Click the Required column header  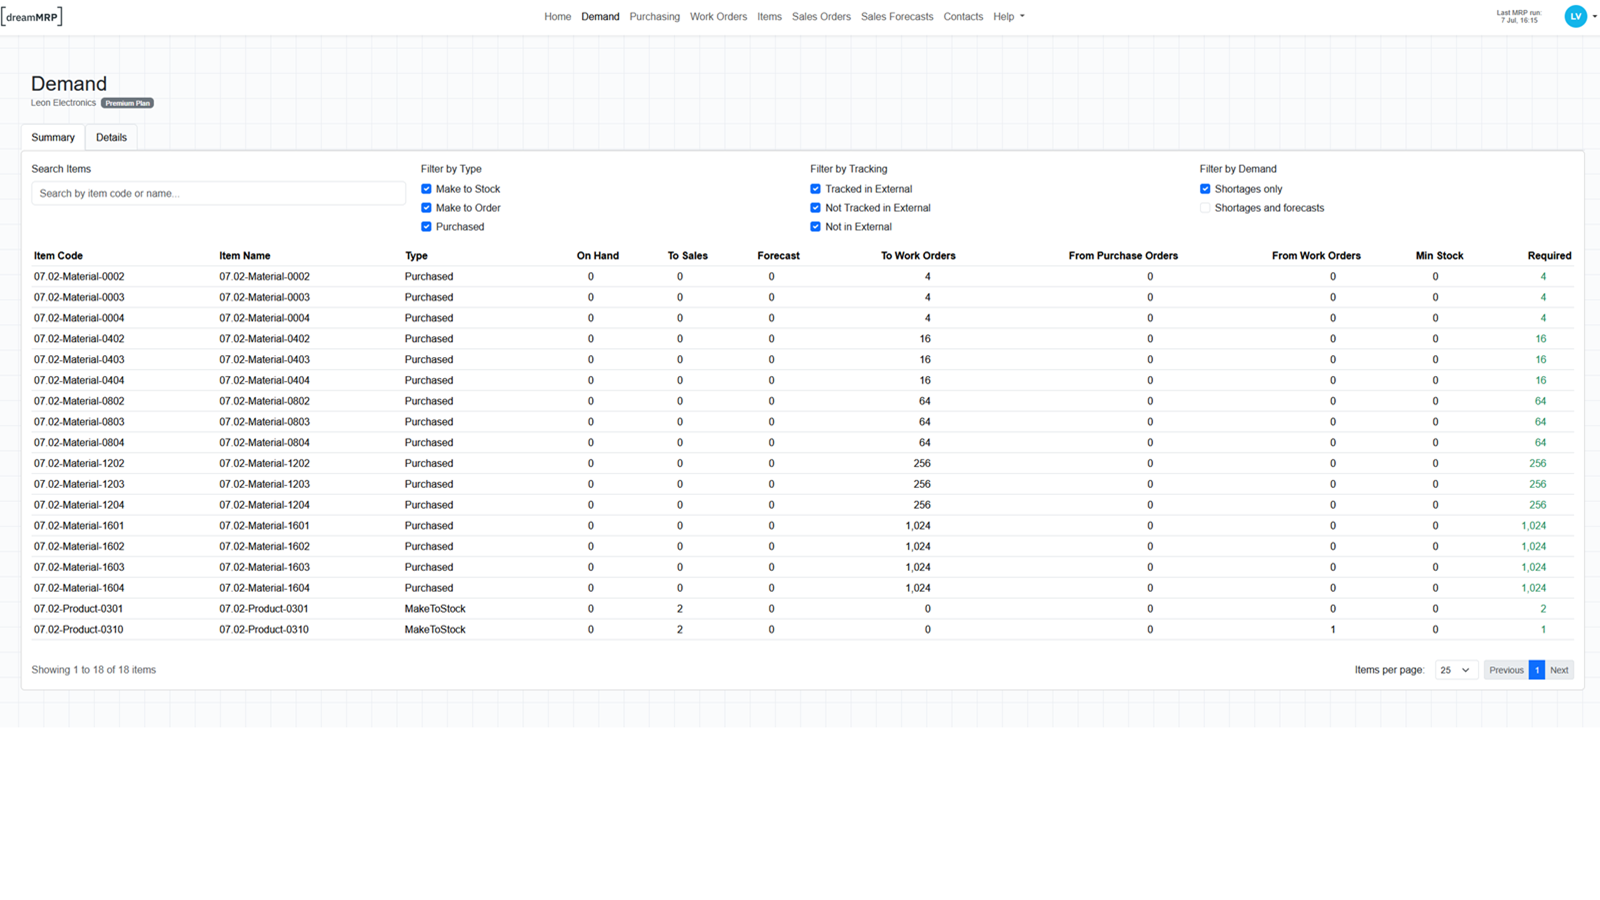point(1549,256)
